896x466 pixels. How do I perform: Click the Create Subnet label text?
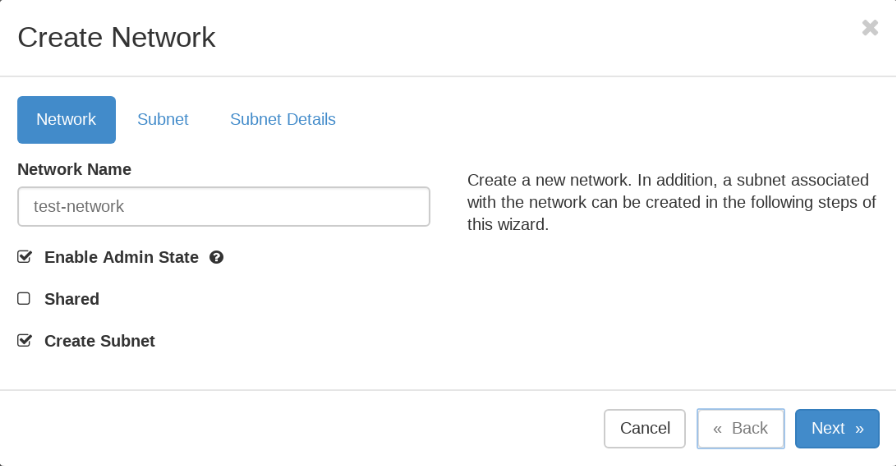pos(99,341)
